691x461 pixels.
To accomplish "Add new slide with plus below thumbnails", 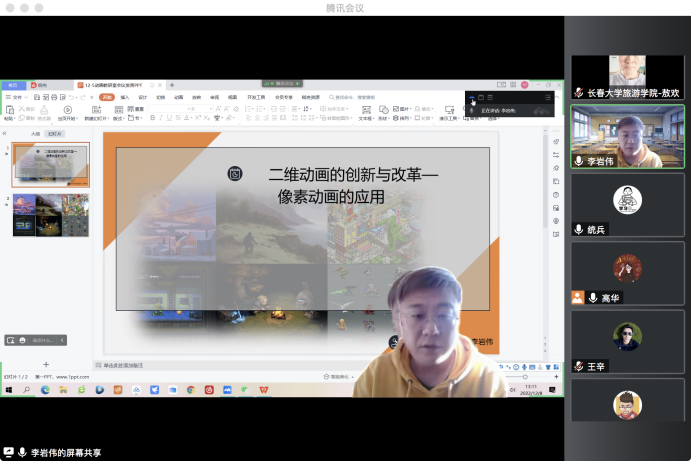I will click(x=46, y=364).
